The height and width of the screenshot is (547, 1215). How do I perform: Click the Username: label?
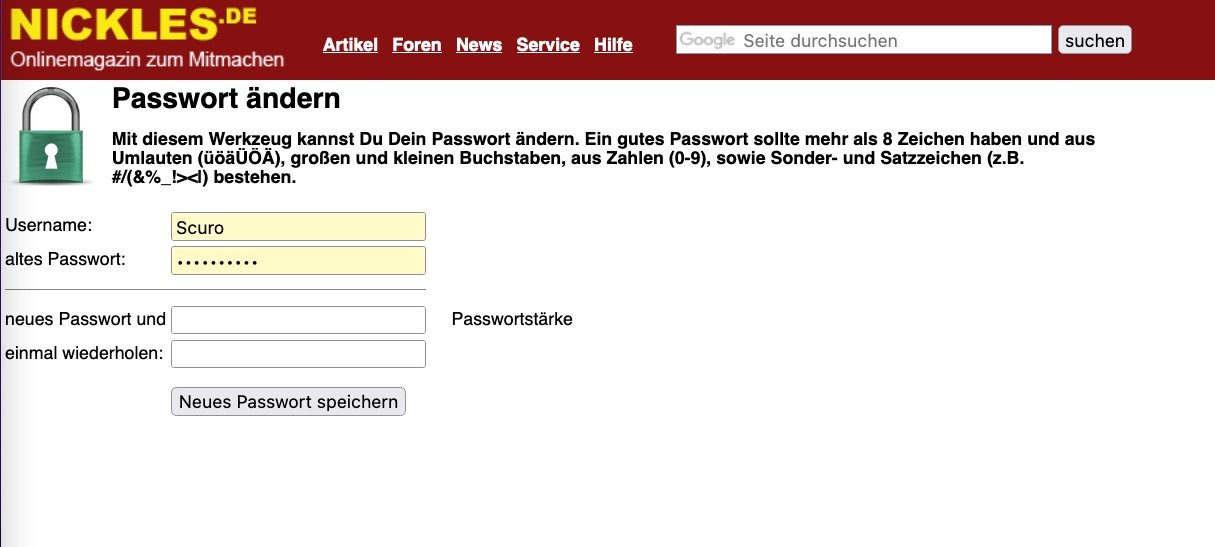[x=48, y=225]
